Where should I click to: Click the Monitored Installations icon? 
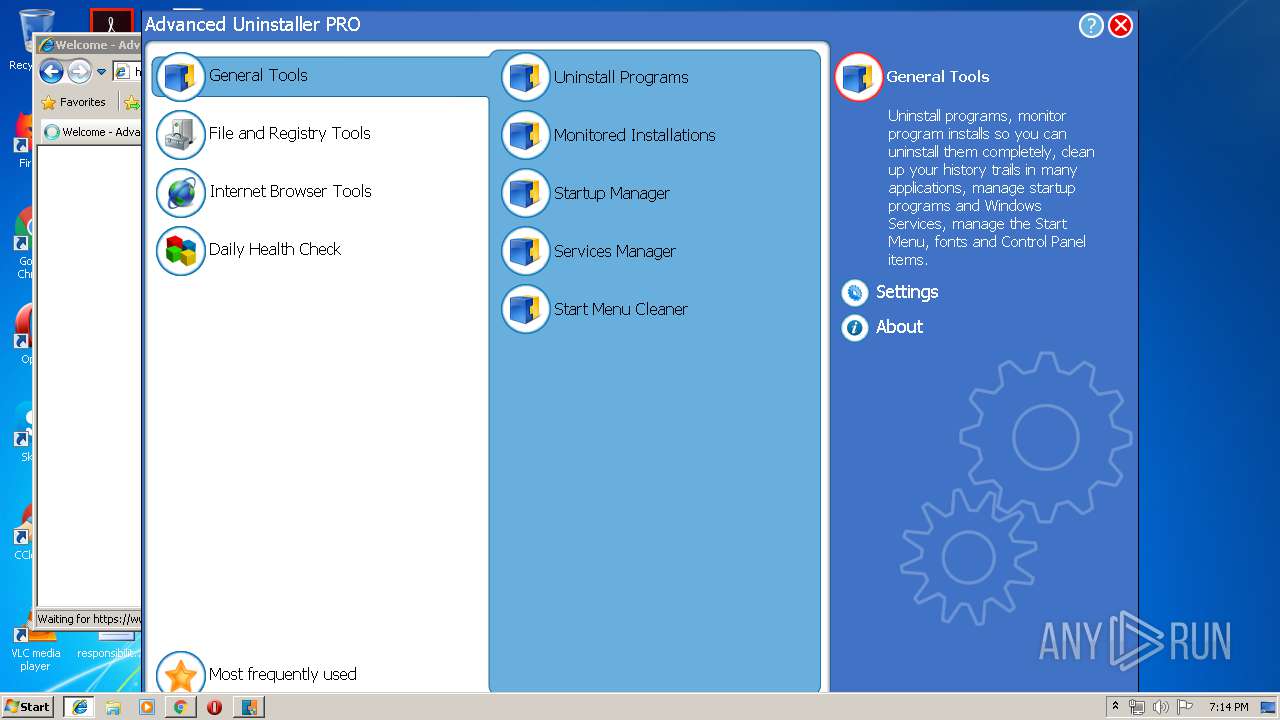tap(526, 135)
